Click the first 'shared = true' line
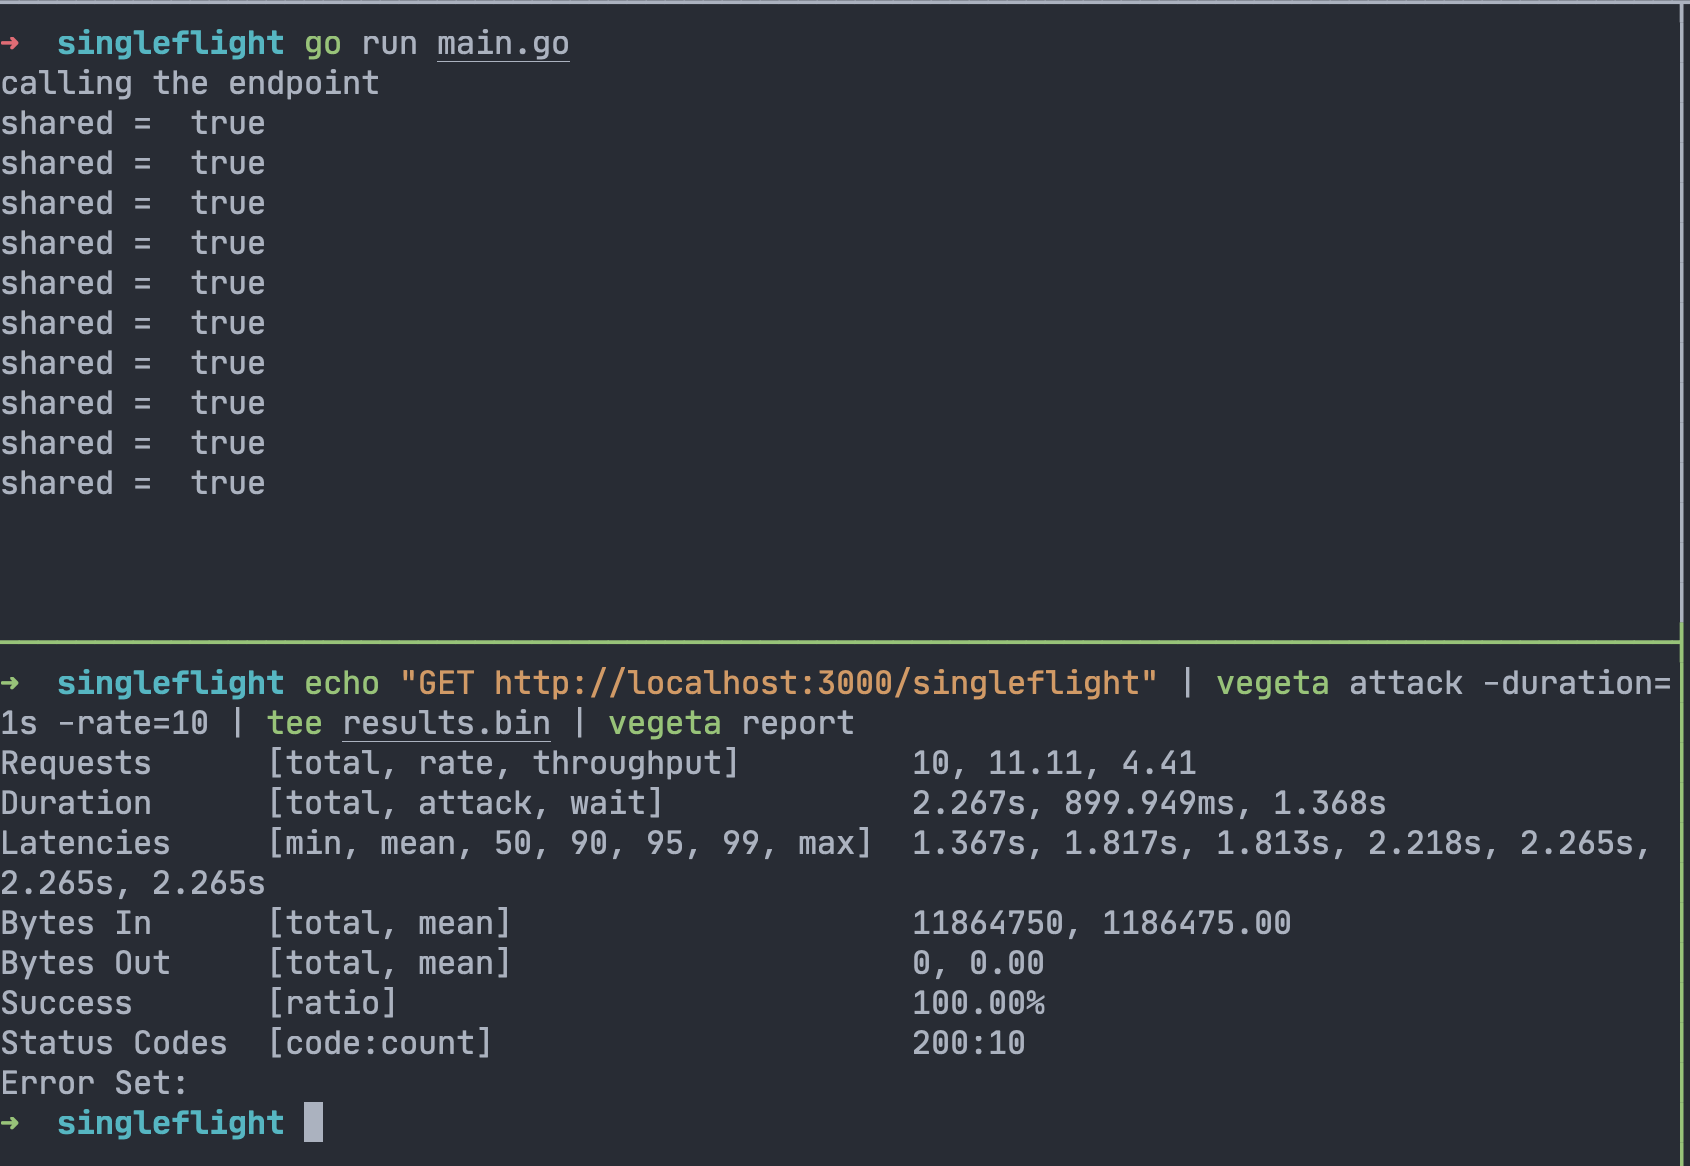 [133, 123]
